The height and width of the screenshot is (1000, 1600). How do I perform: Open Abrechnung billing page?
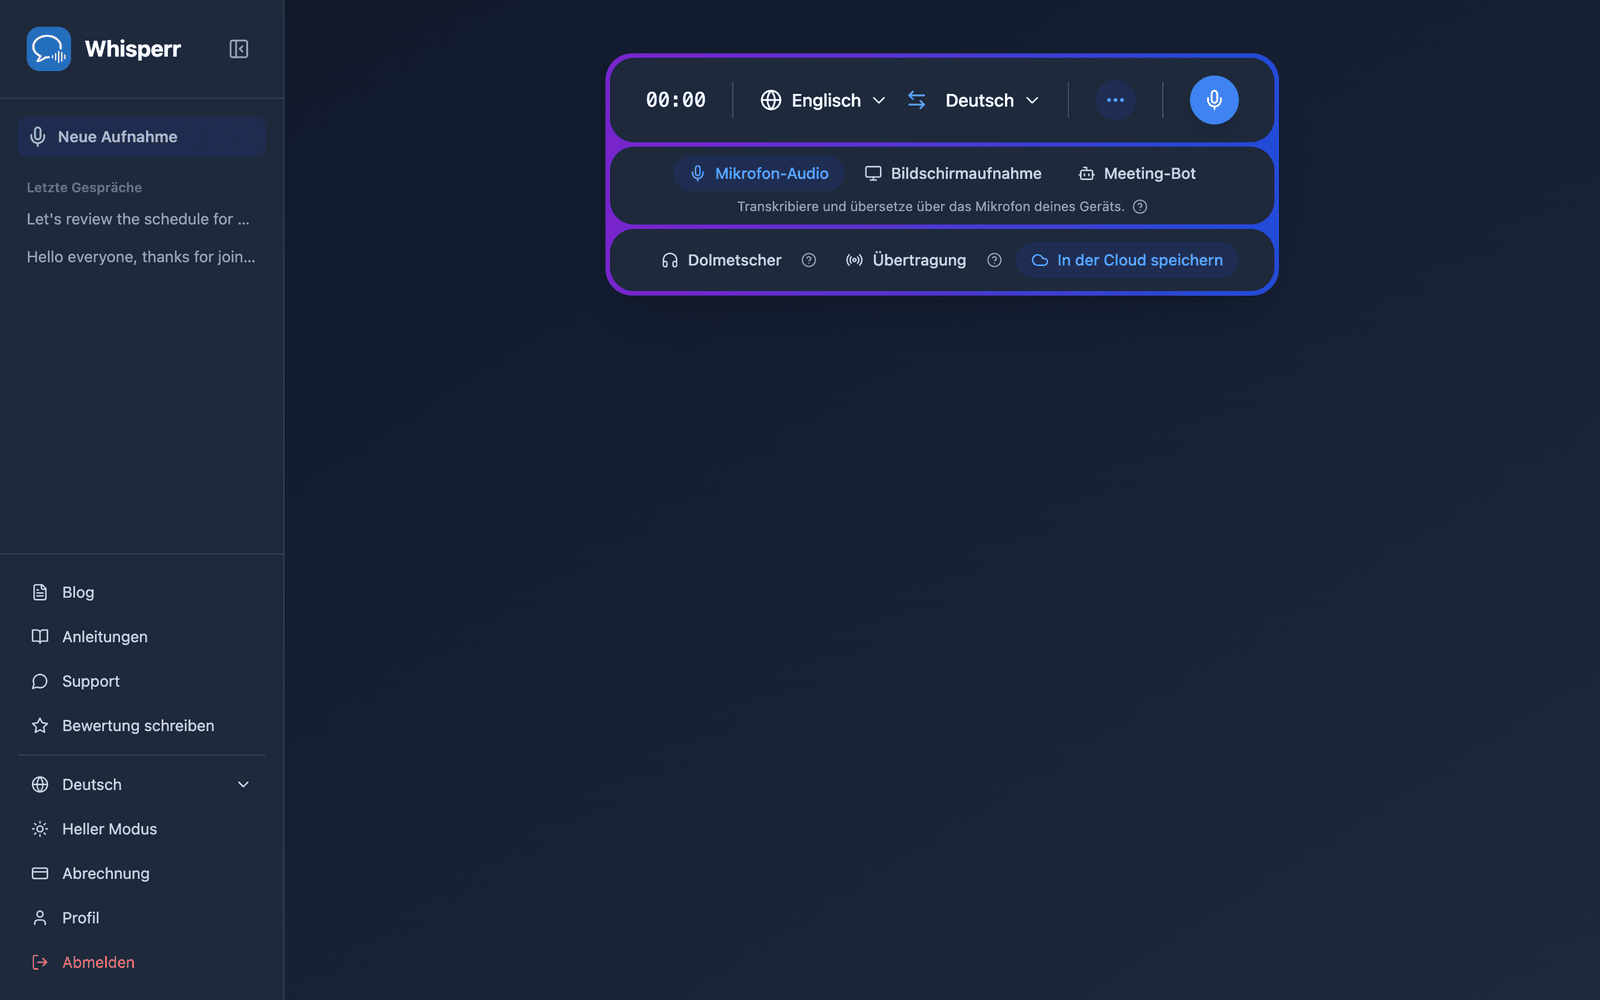(141, 874)
